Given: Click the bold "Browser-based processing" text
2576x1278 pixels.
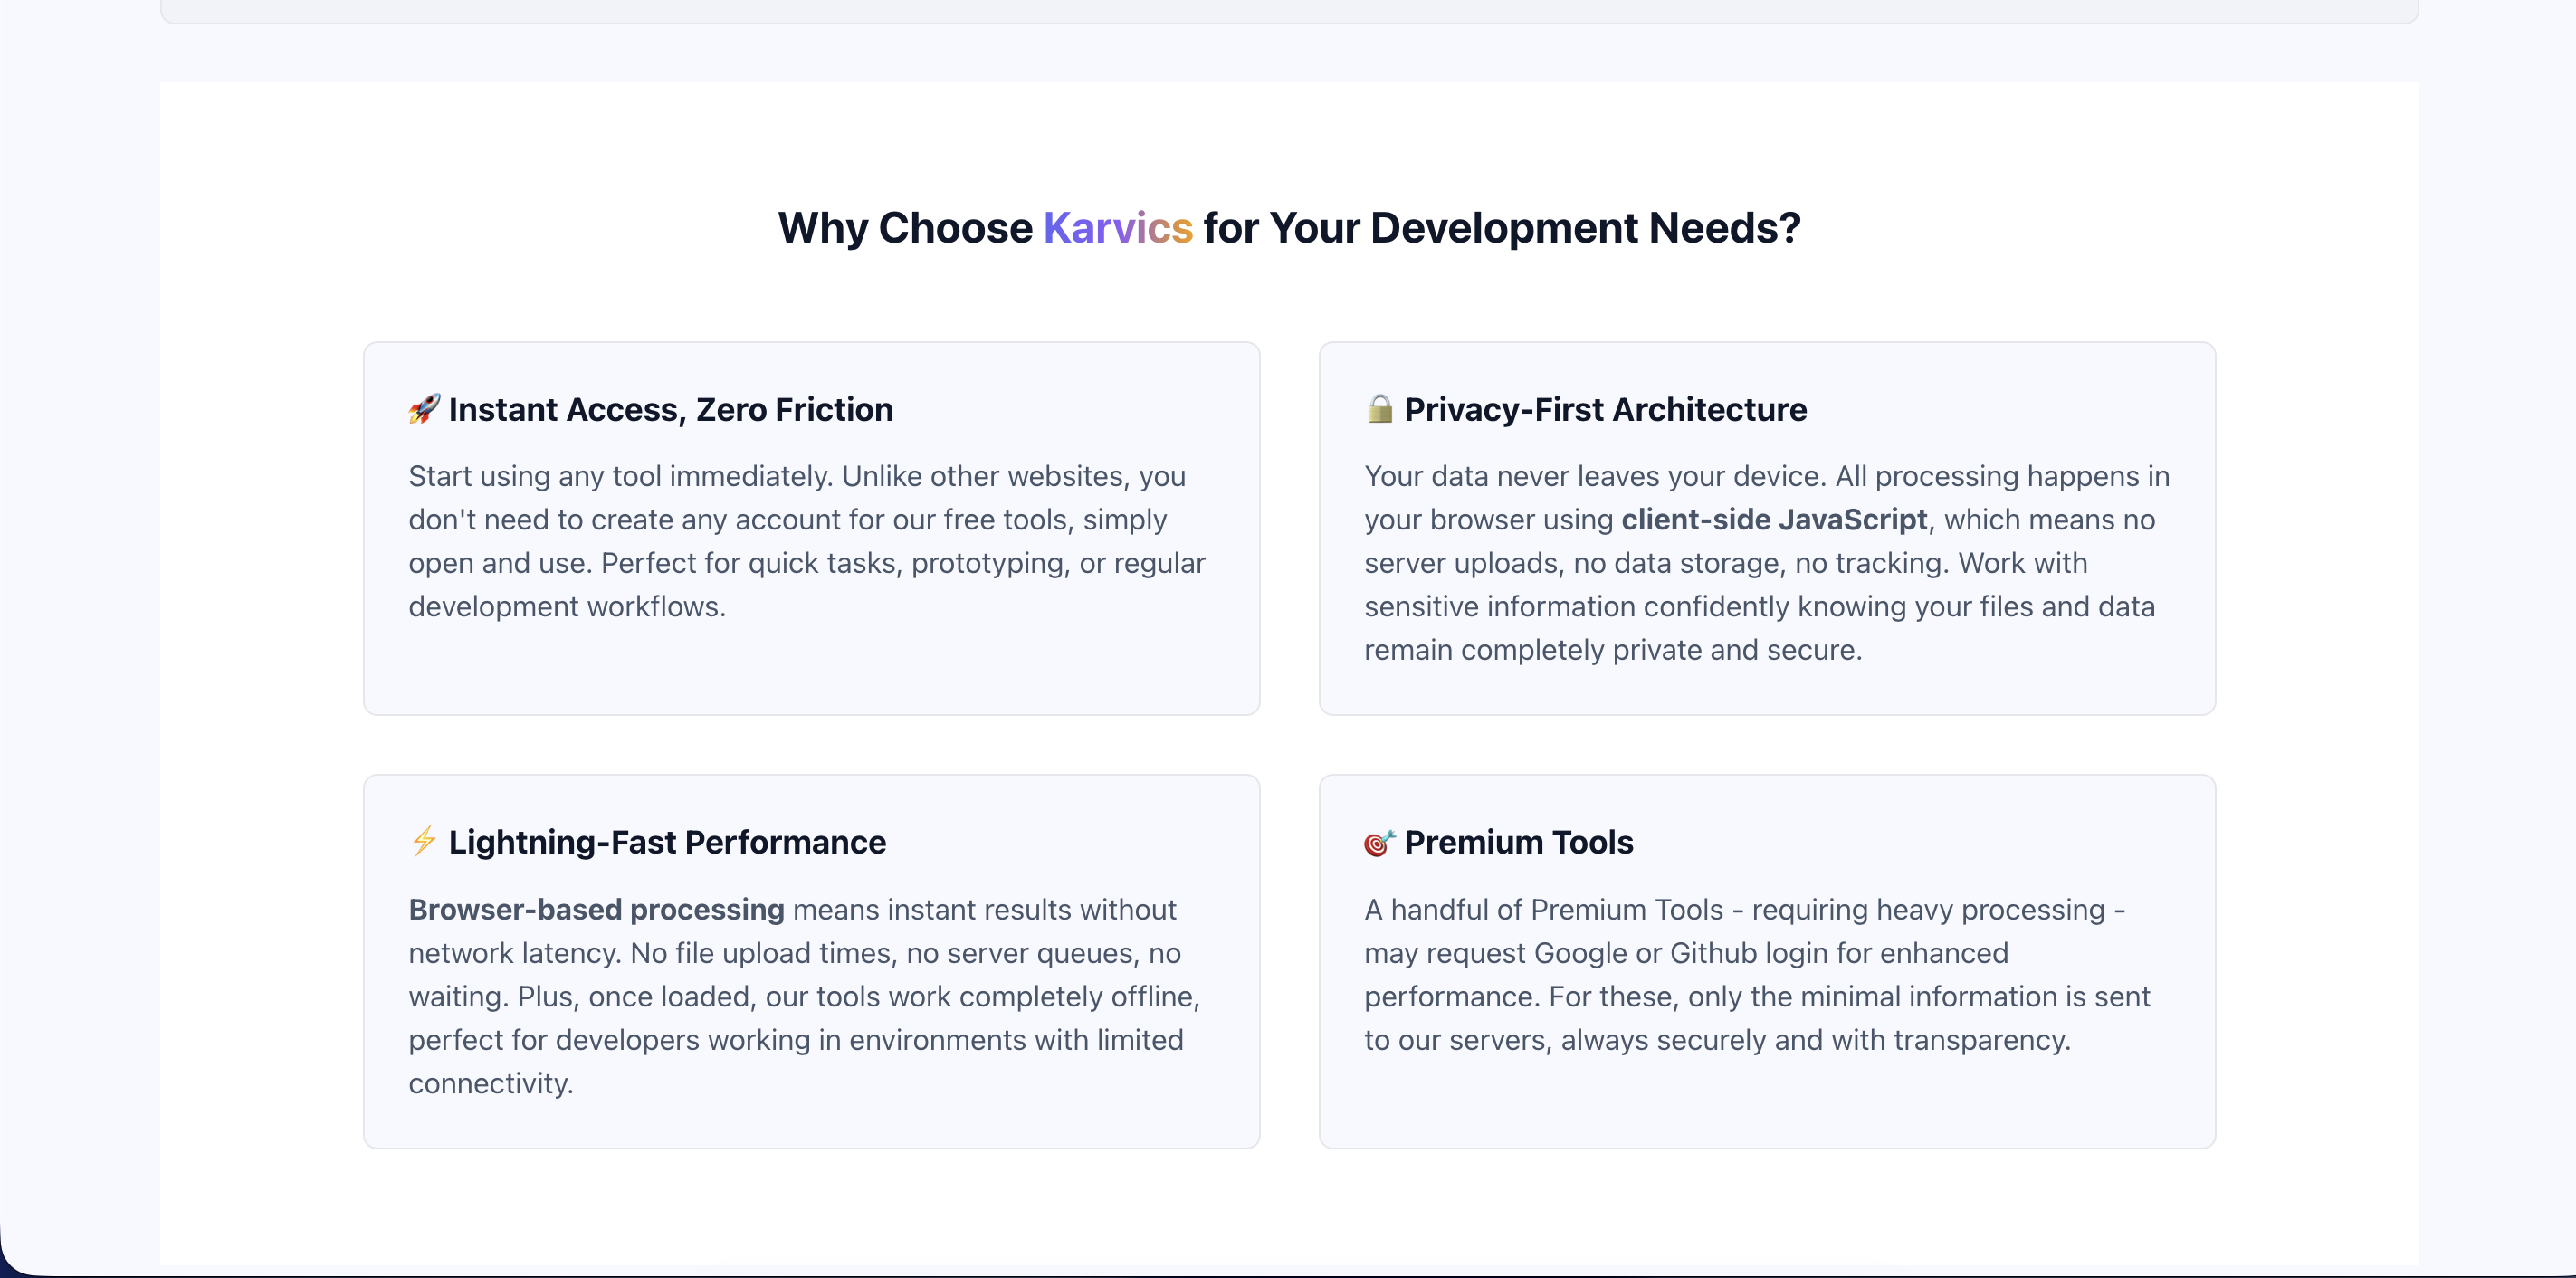Looking at the screenshot, I should pos(596,909).
